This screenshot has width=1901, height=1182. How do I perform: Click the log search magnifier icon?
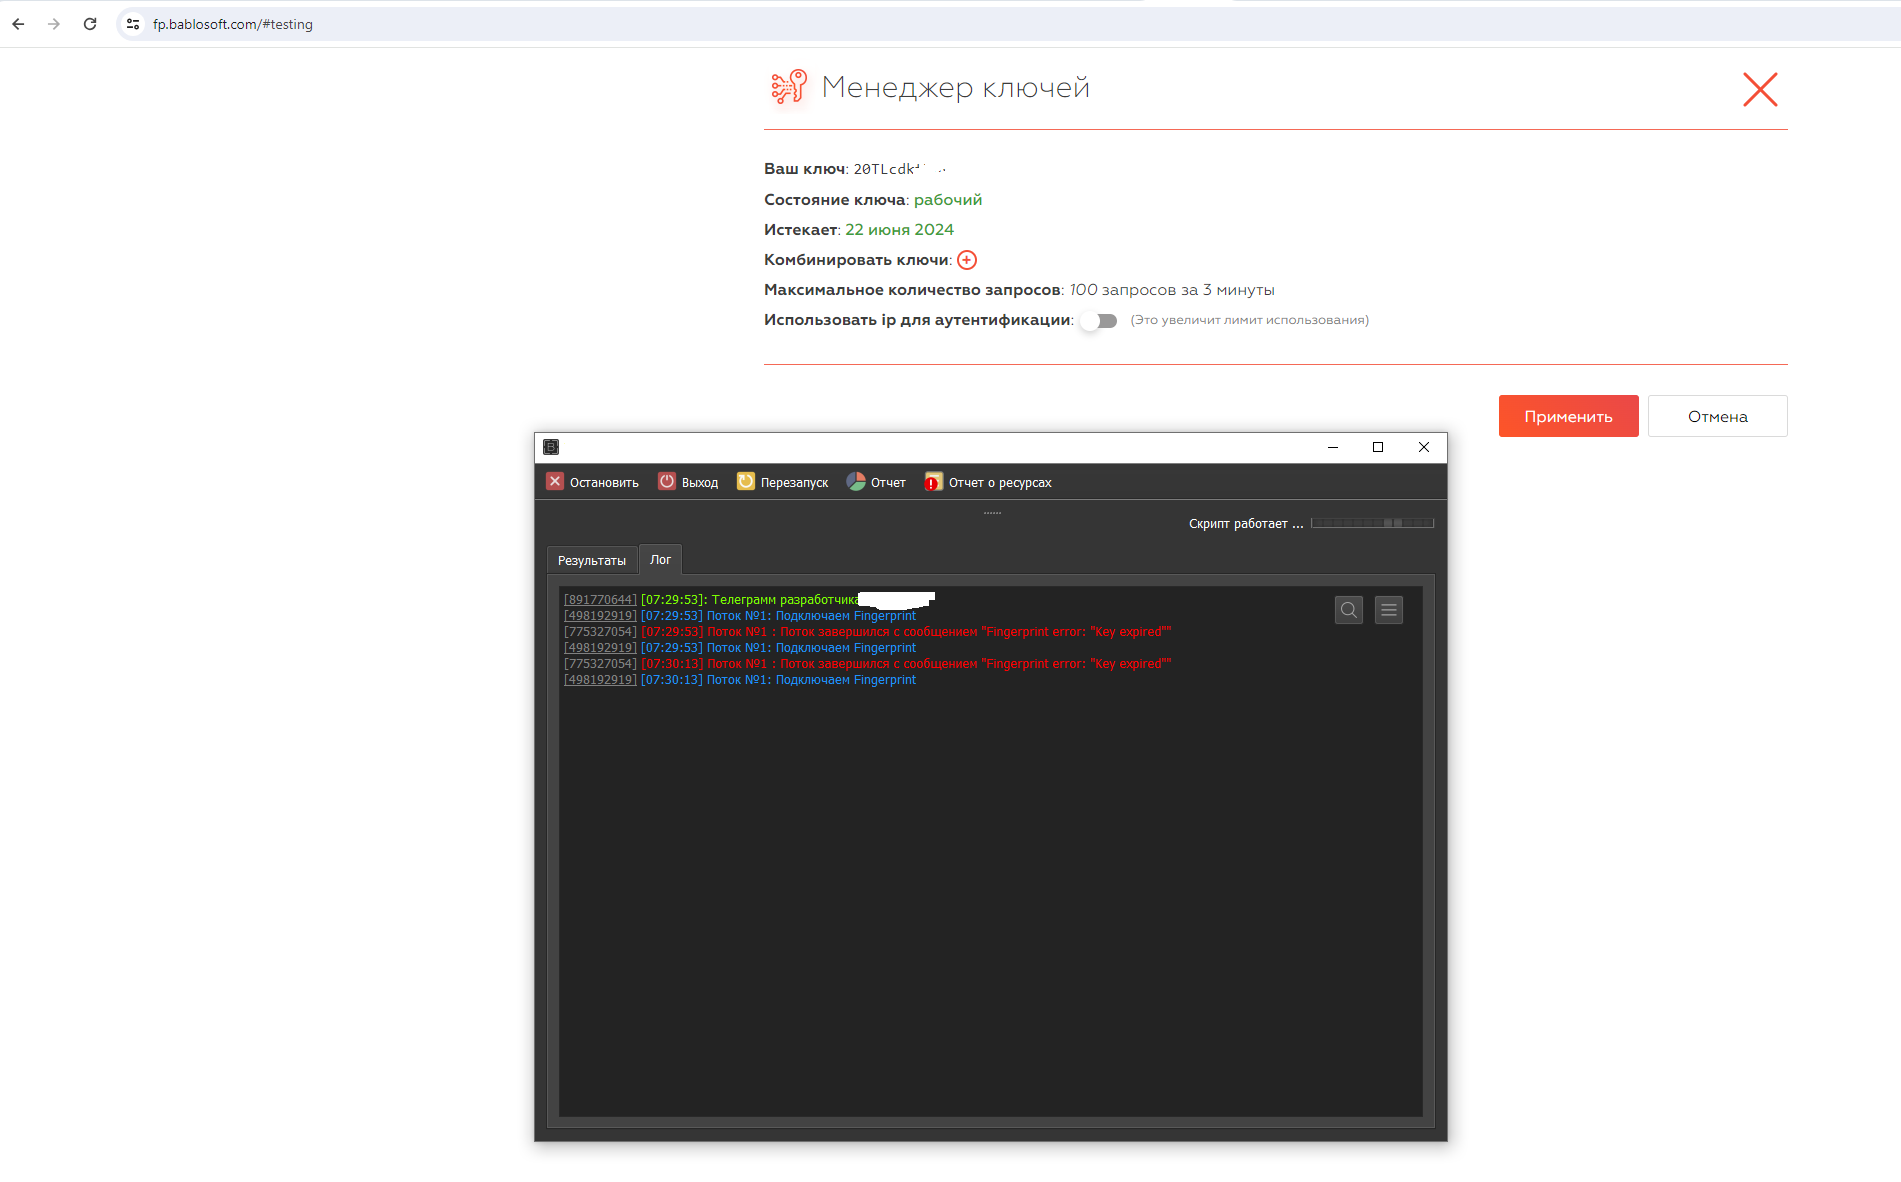1348,610
